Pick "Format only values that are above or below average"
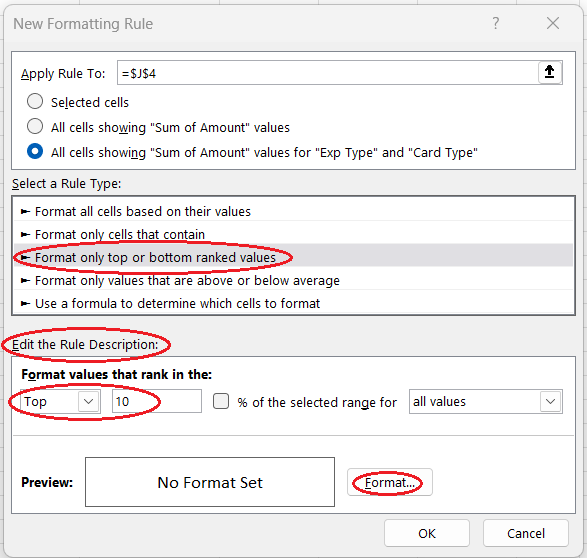The height and width of the screenshot is (558, 587). click(x=293, y=280)
